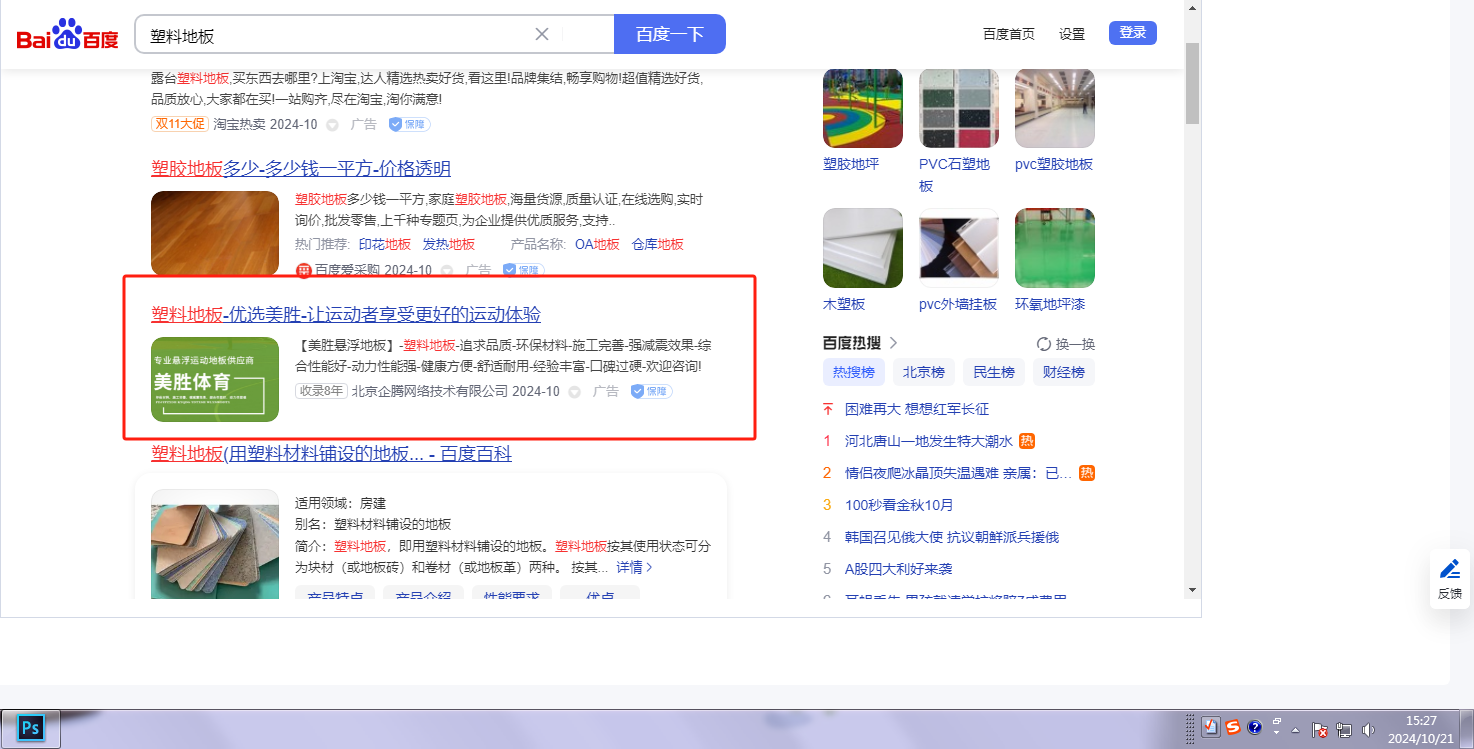Clear the search box with the X icon
This screenshot has width=1474, height=749.
(x=542, y=34)
